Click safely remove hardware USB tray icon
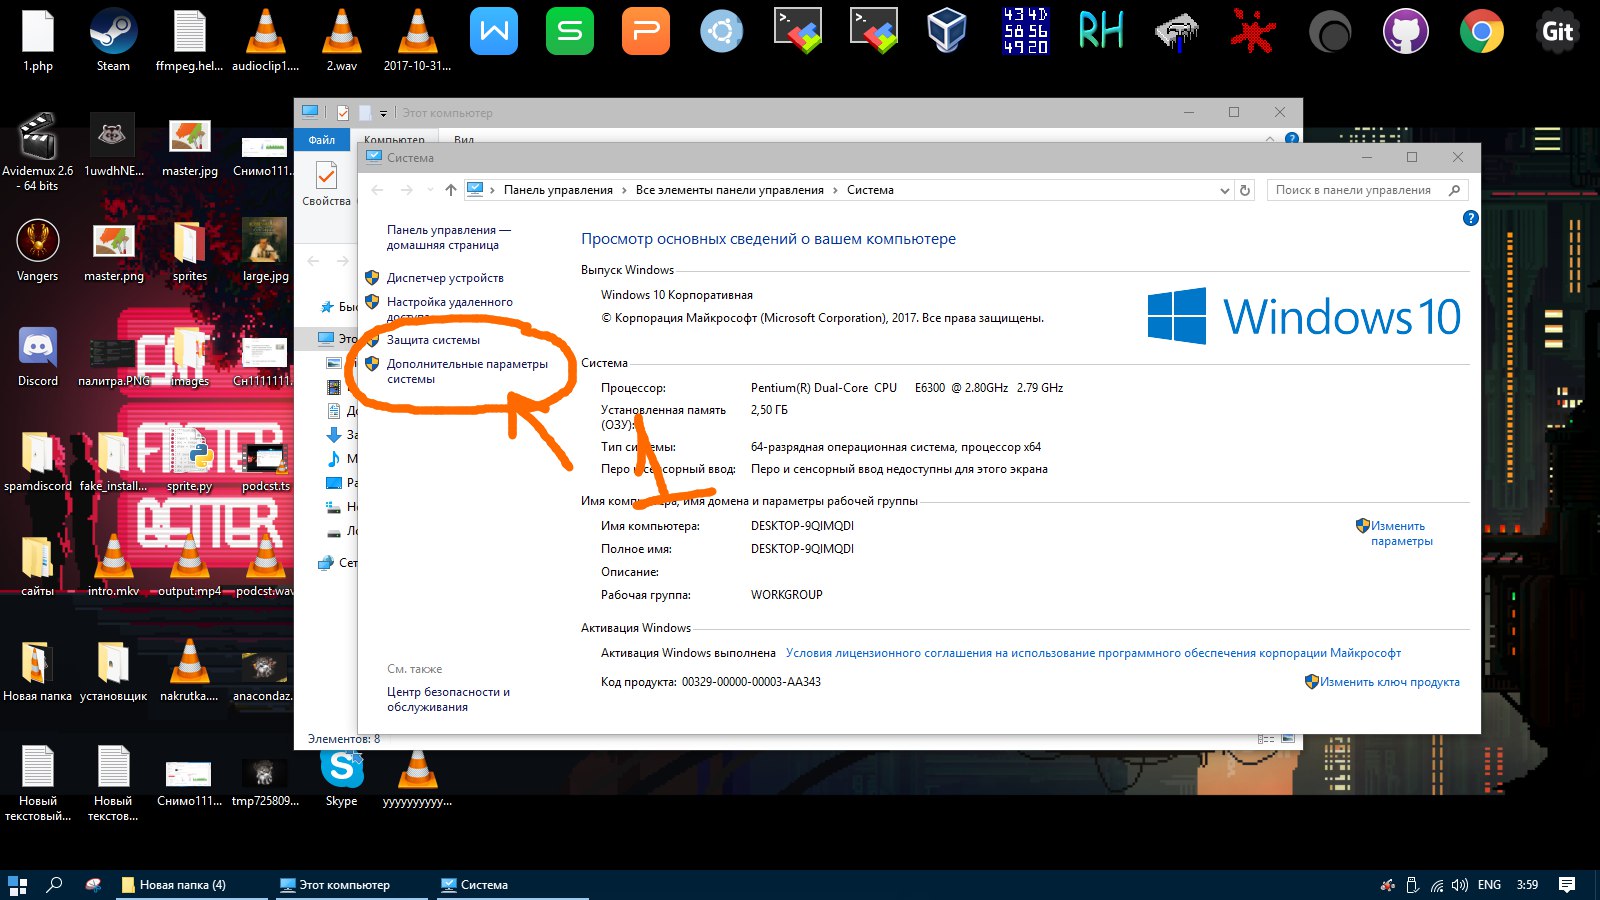The image size is (1600, 900). click(x=1412, y=885)
